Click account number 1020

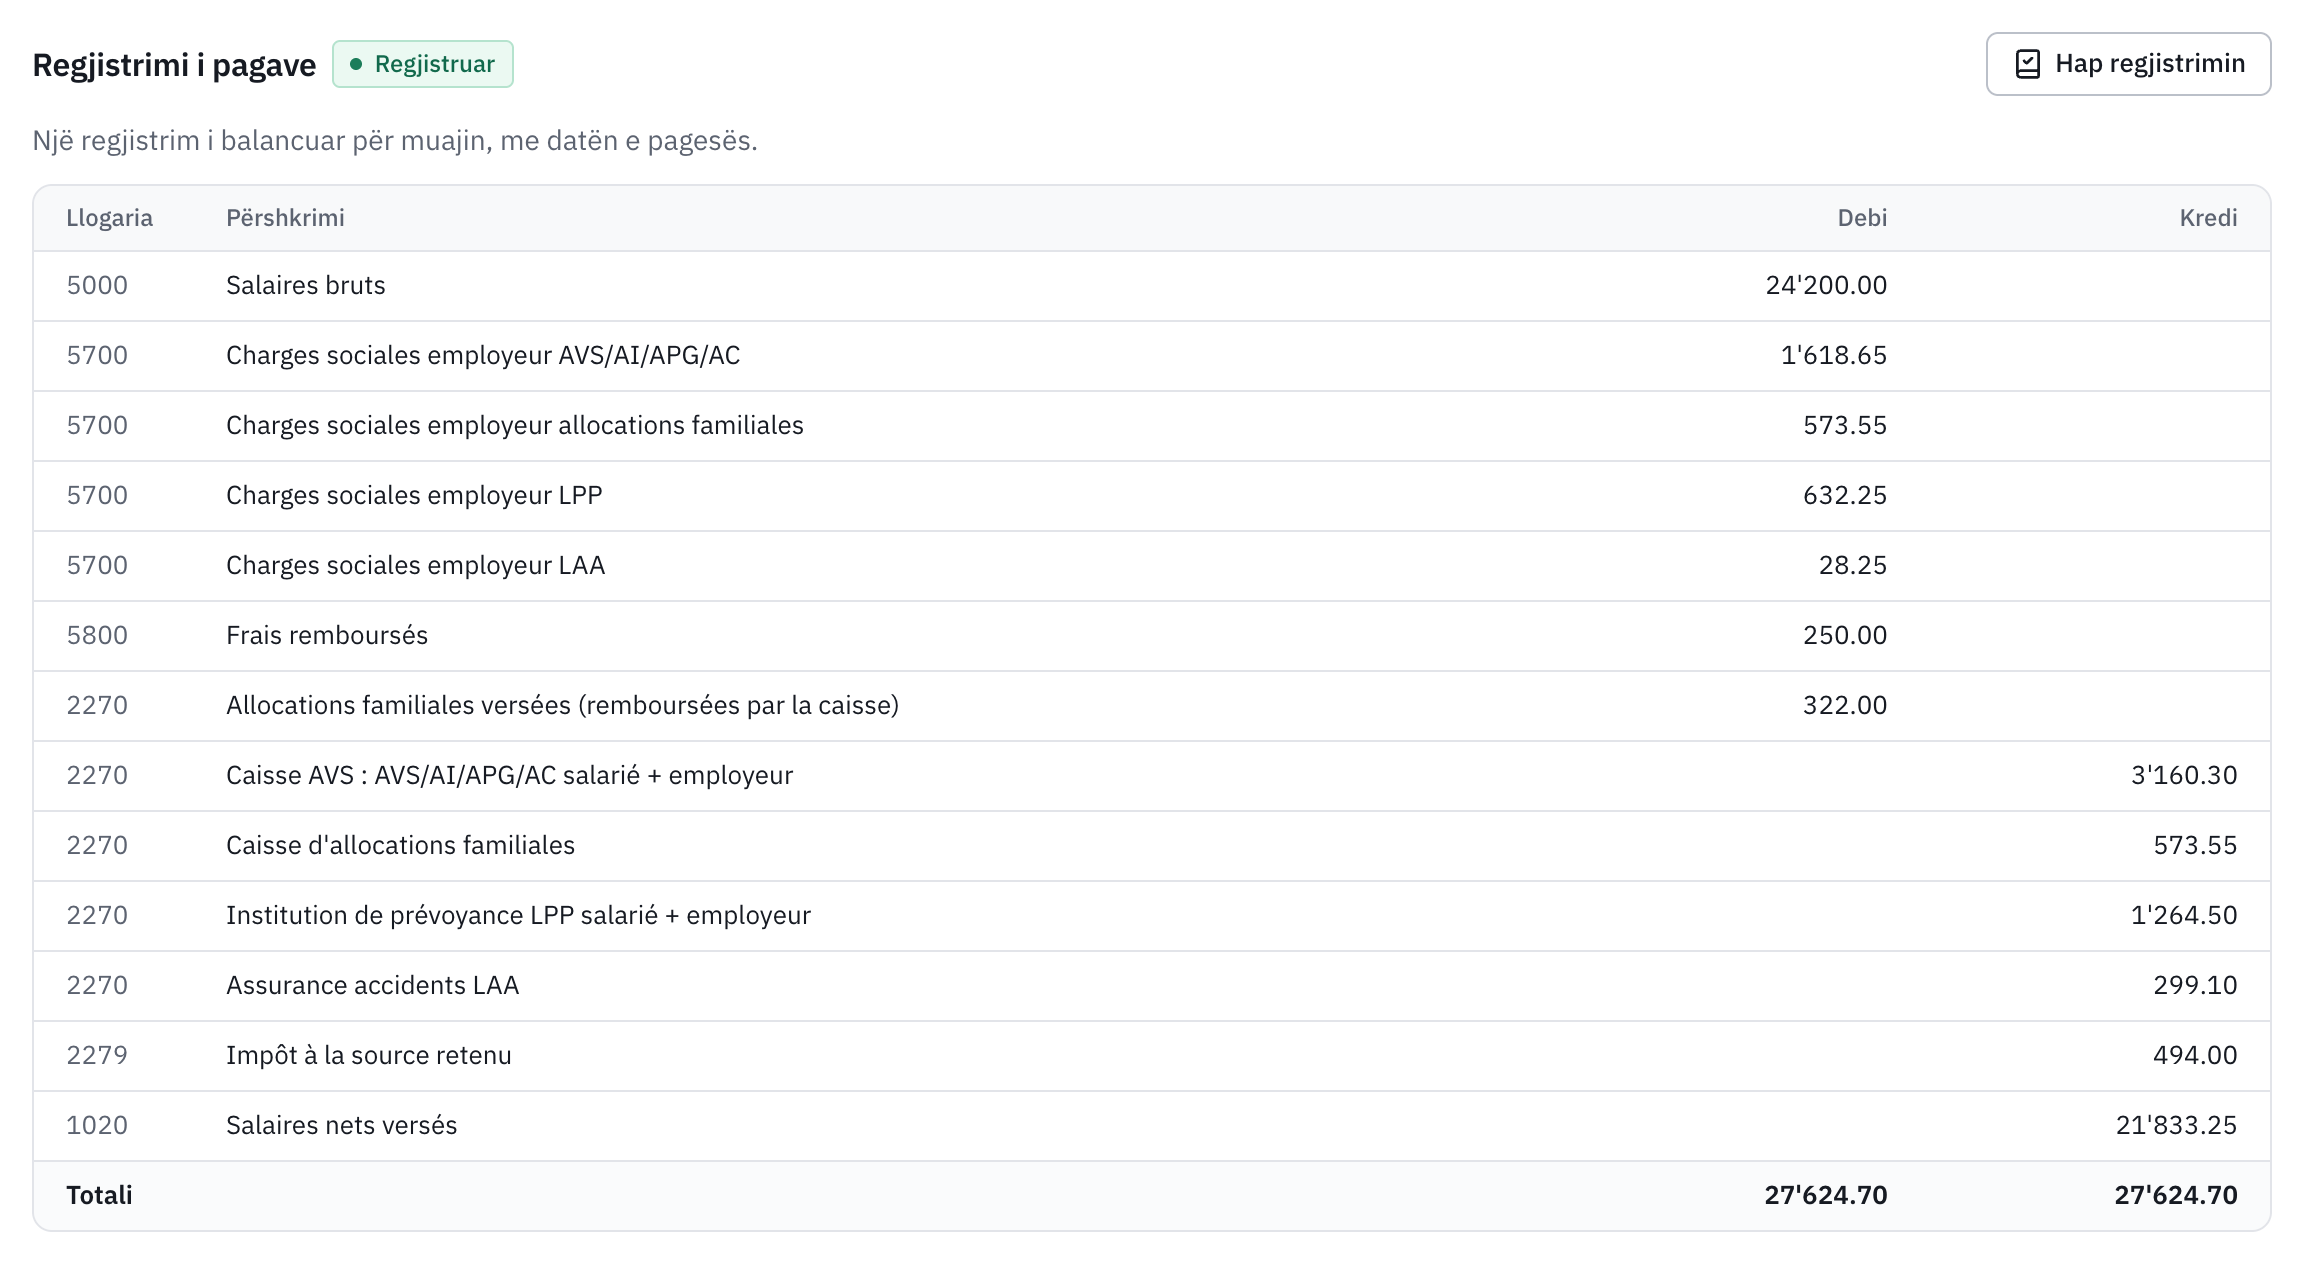coord(97,1126)
